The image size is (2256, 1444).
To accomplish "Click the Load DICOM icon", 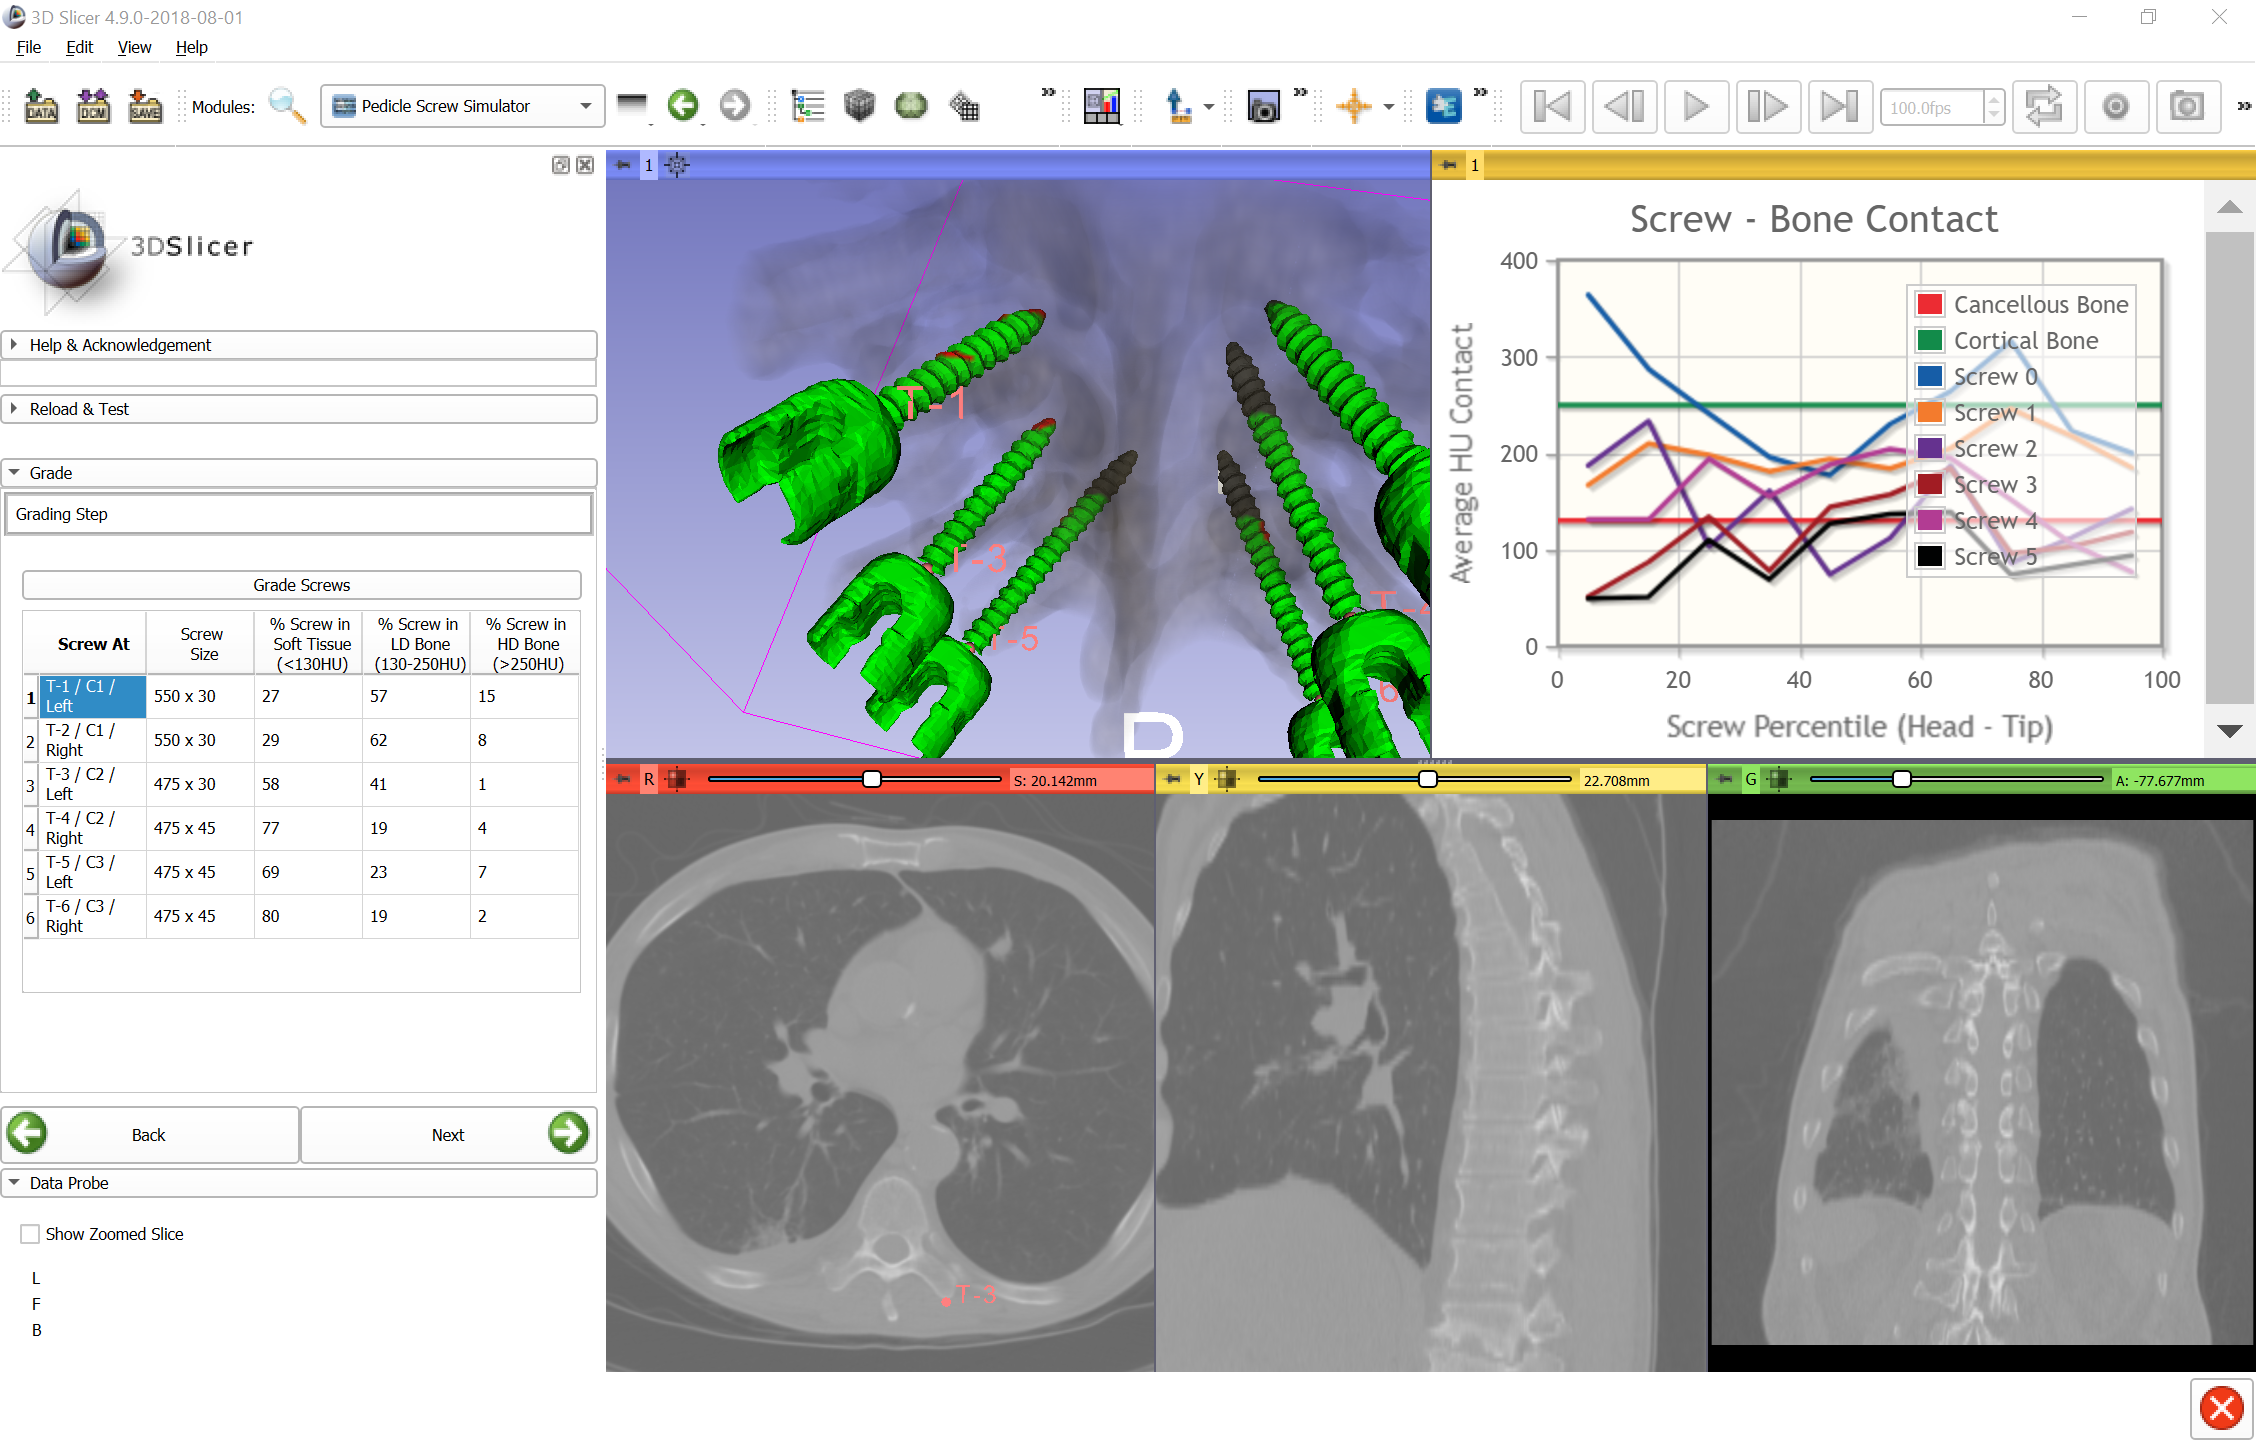I will coord(93,106).
